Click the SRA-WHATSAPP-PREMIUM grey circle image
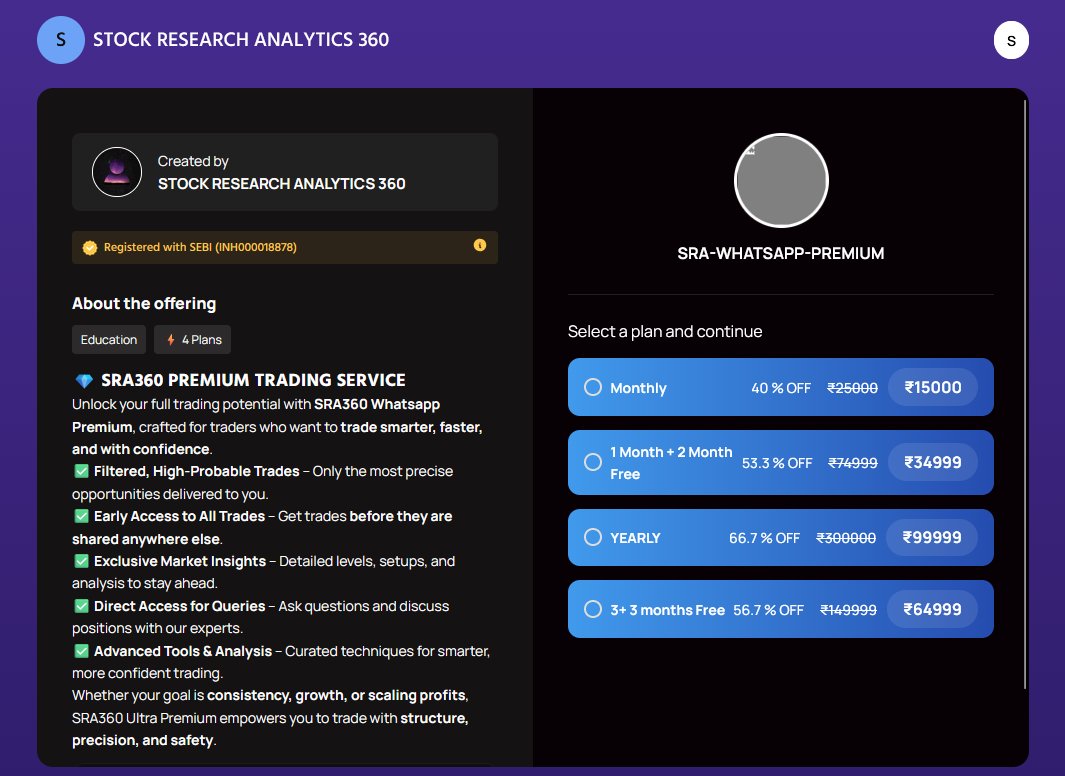This screenshot has height=776, width=1065. point(781,181)
